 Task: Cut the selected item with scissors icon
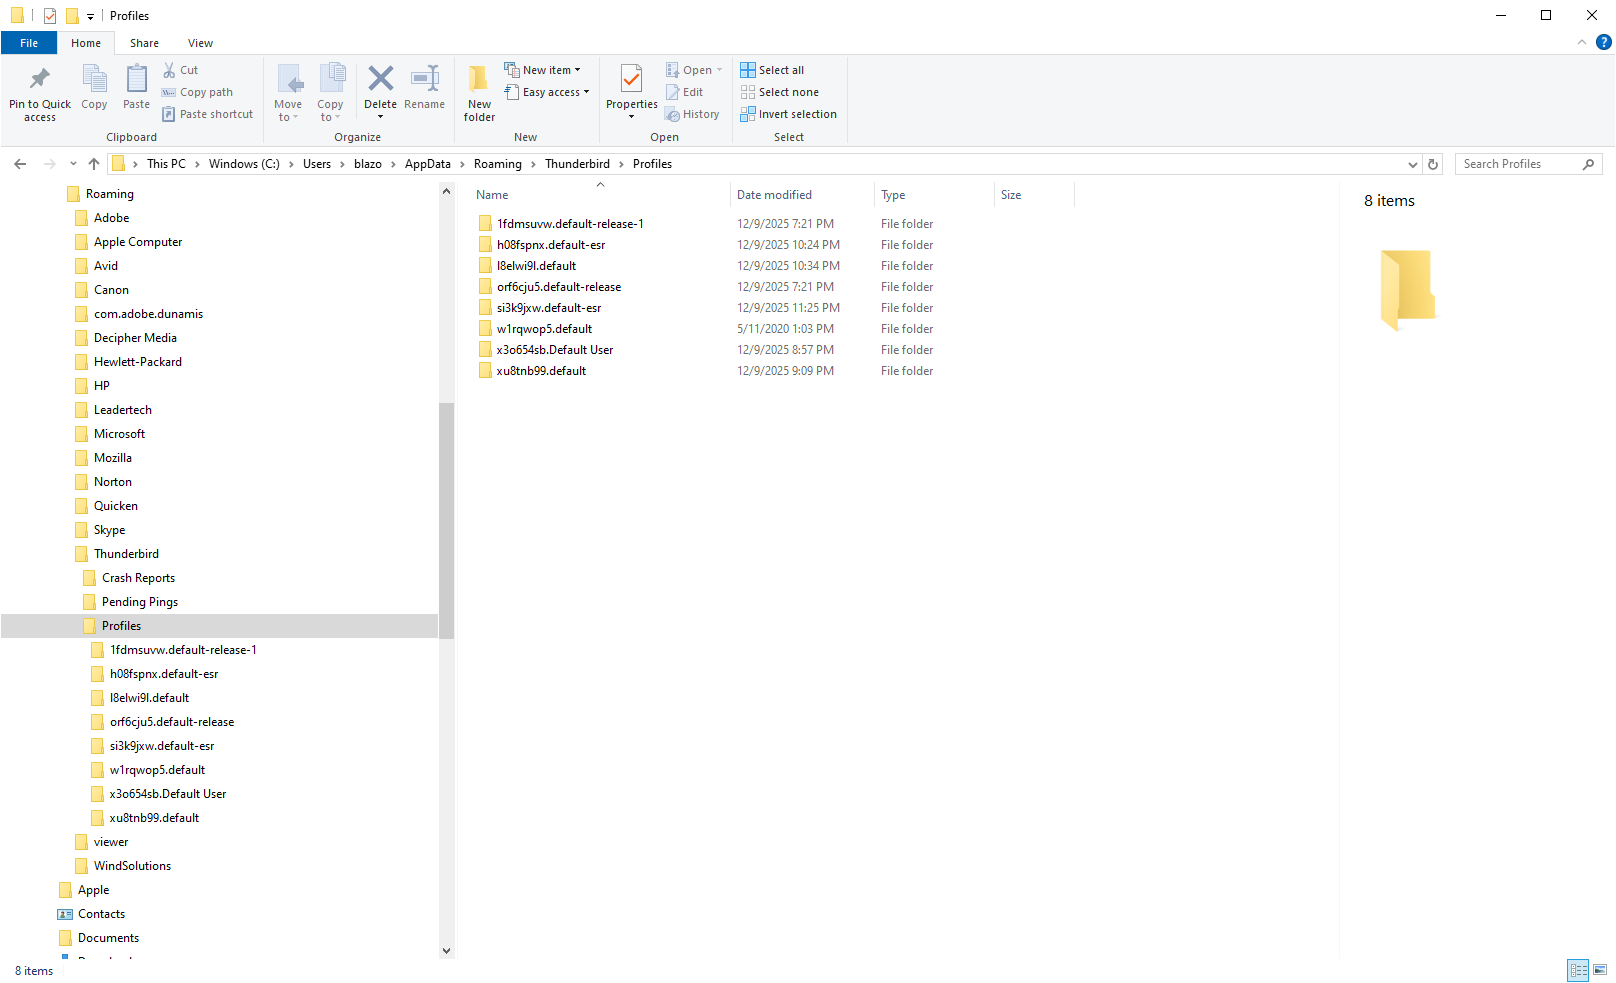pos(181,70)
